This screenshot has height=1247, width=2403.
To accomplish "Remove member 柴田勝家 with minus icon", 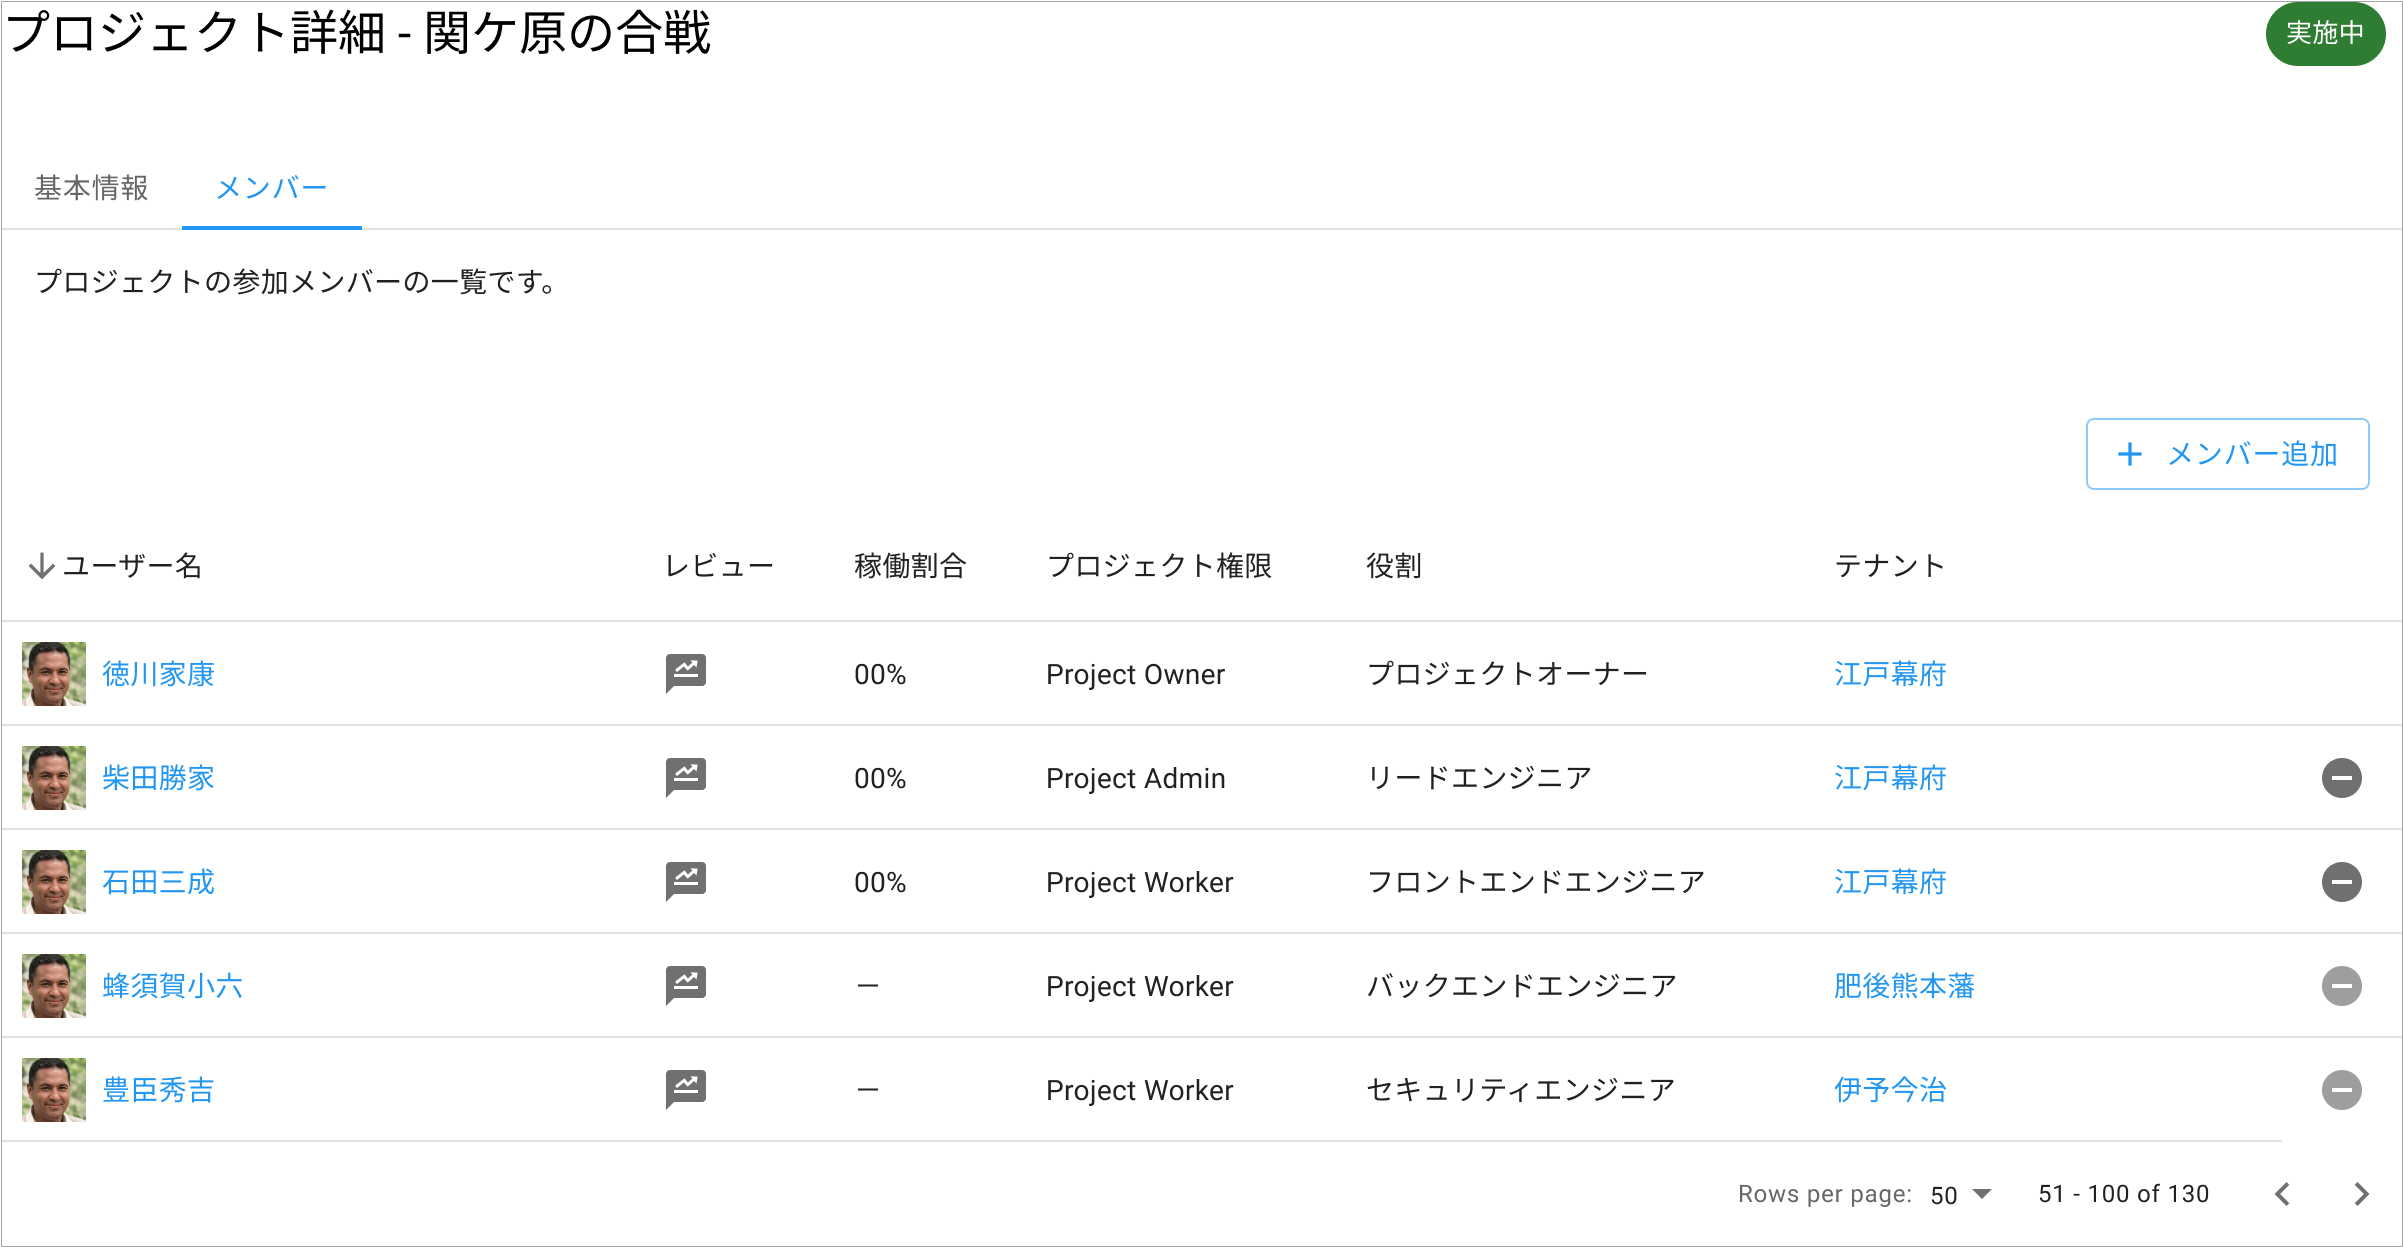I will click(2341, 778).
